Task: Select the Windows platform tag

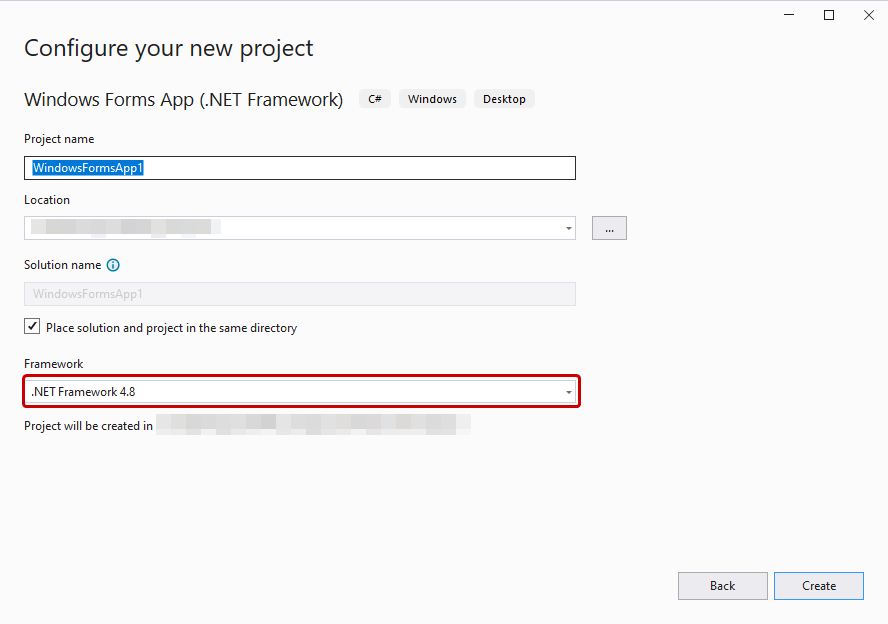Action: point(432,99)
